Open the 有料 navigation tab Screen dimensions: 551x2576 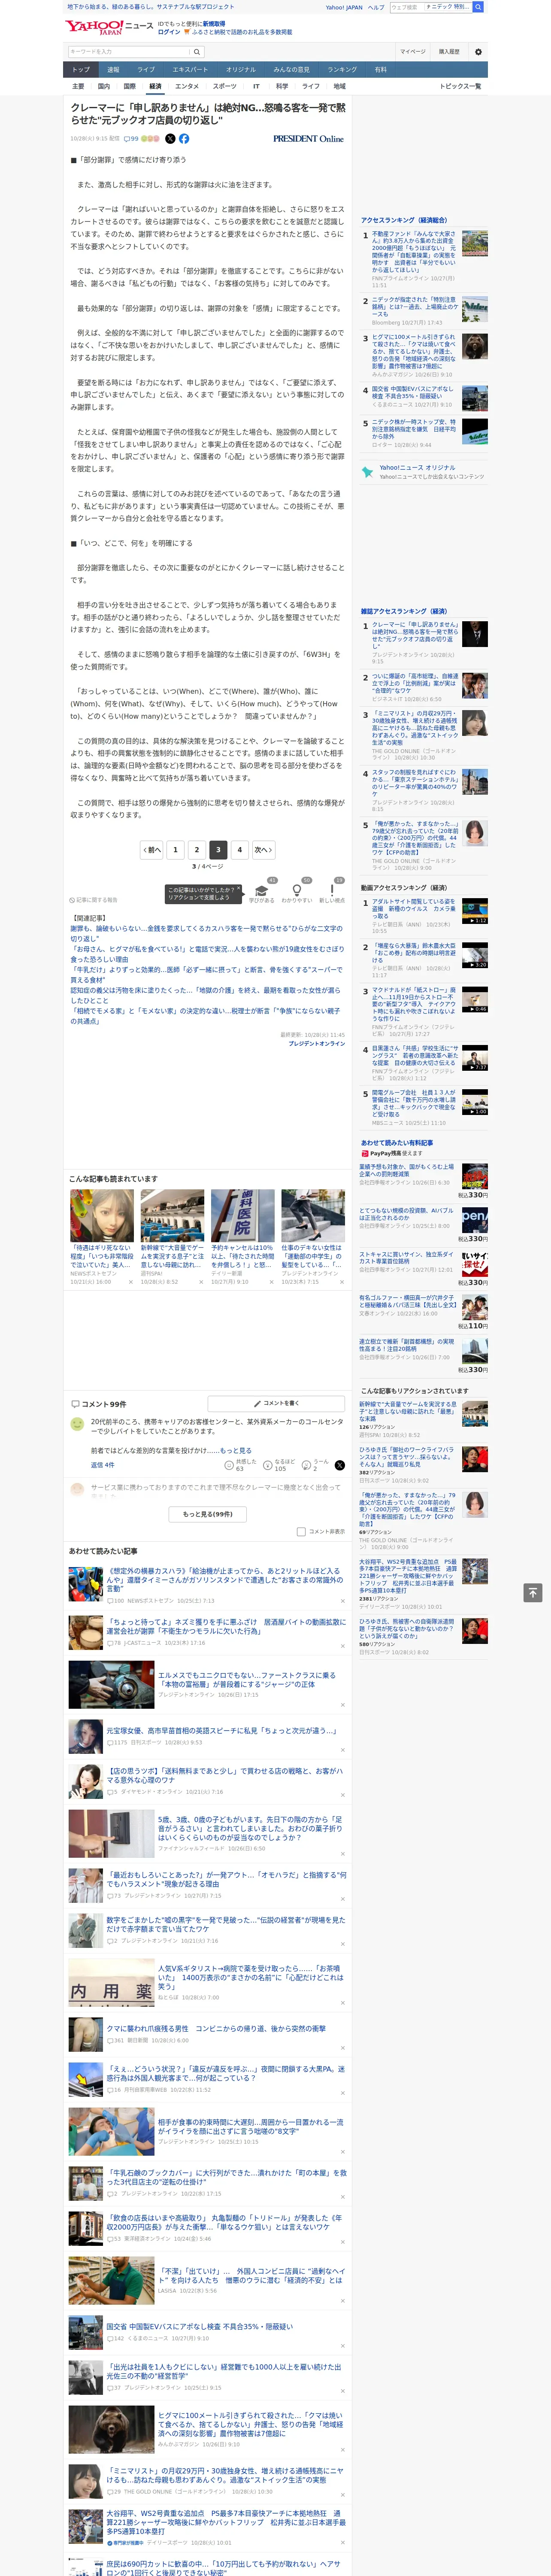click(380, 70)
